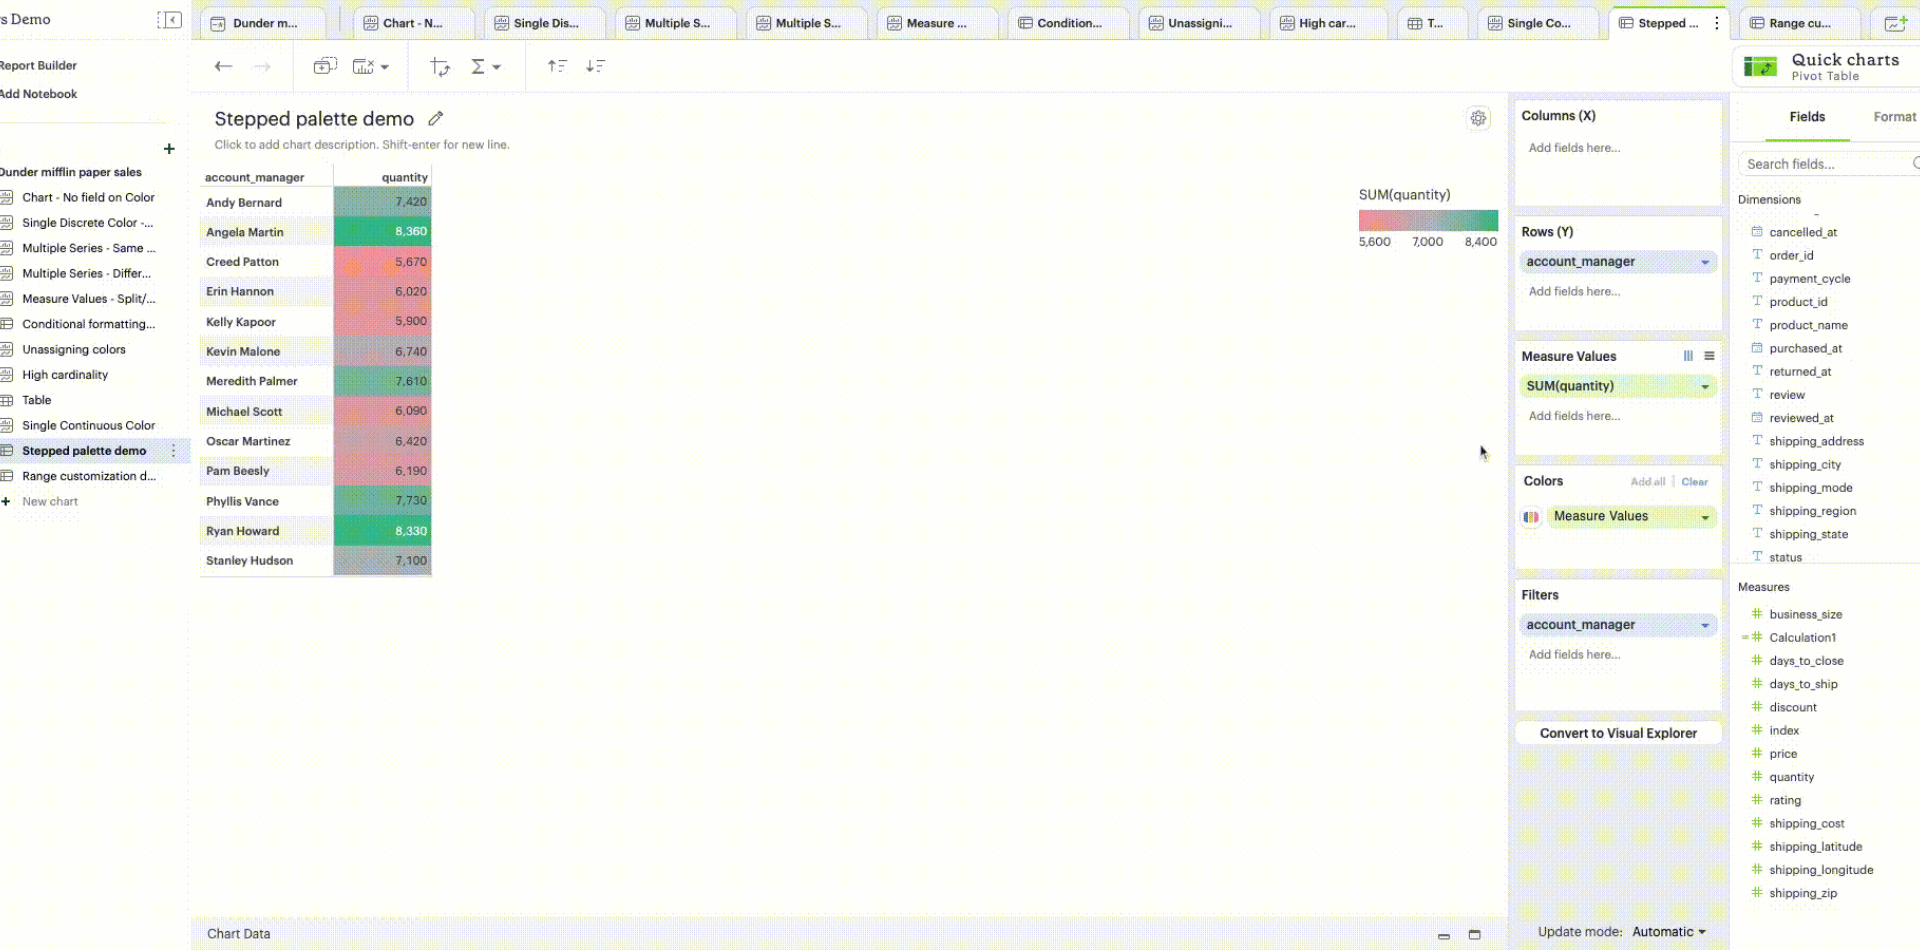This screenshot has width=1920, height=950.
Task: Expand the Update mode Automatic dropdown
Action: [x=1702, y=932]
